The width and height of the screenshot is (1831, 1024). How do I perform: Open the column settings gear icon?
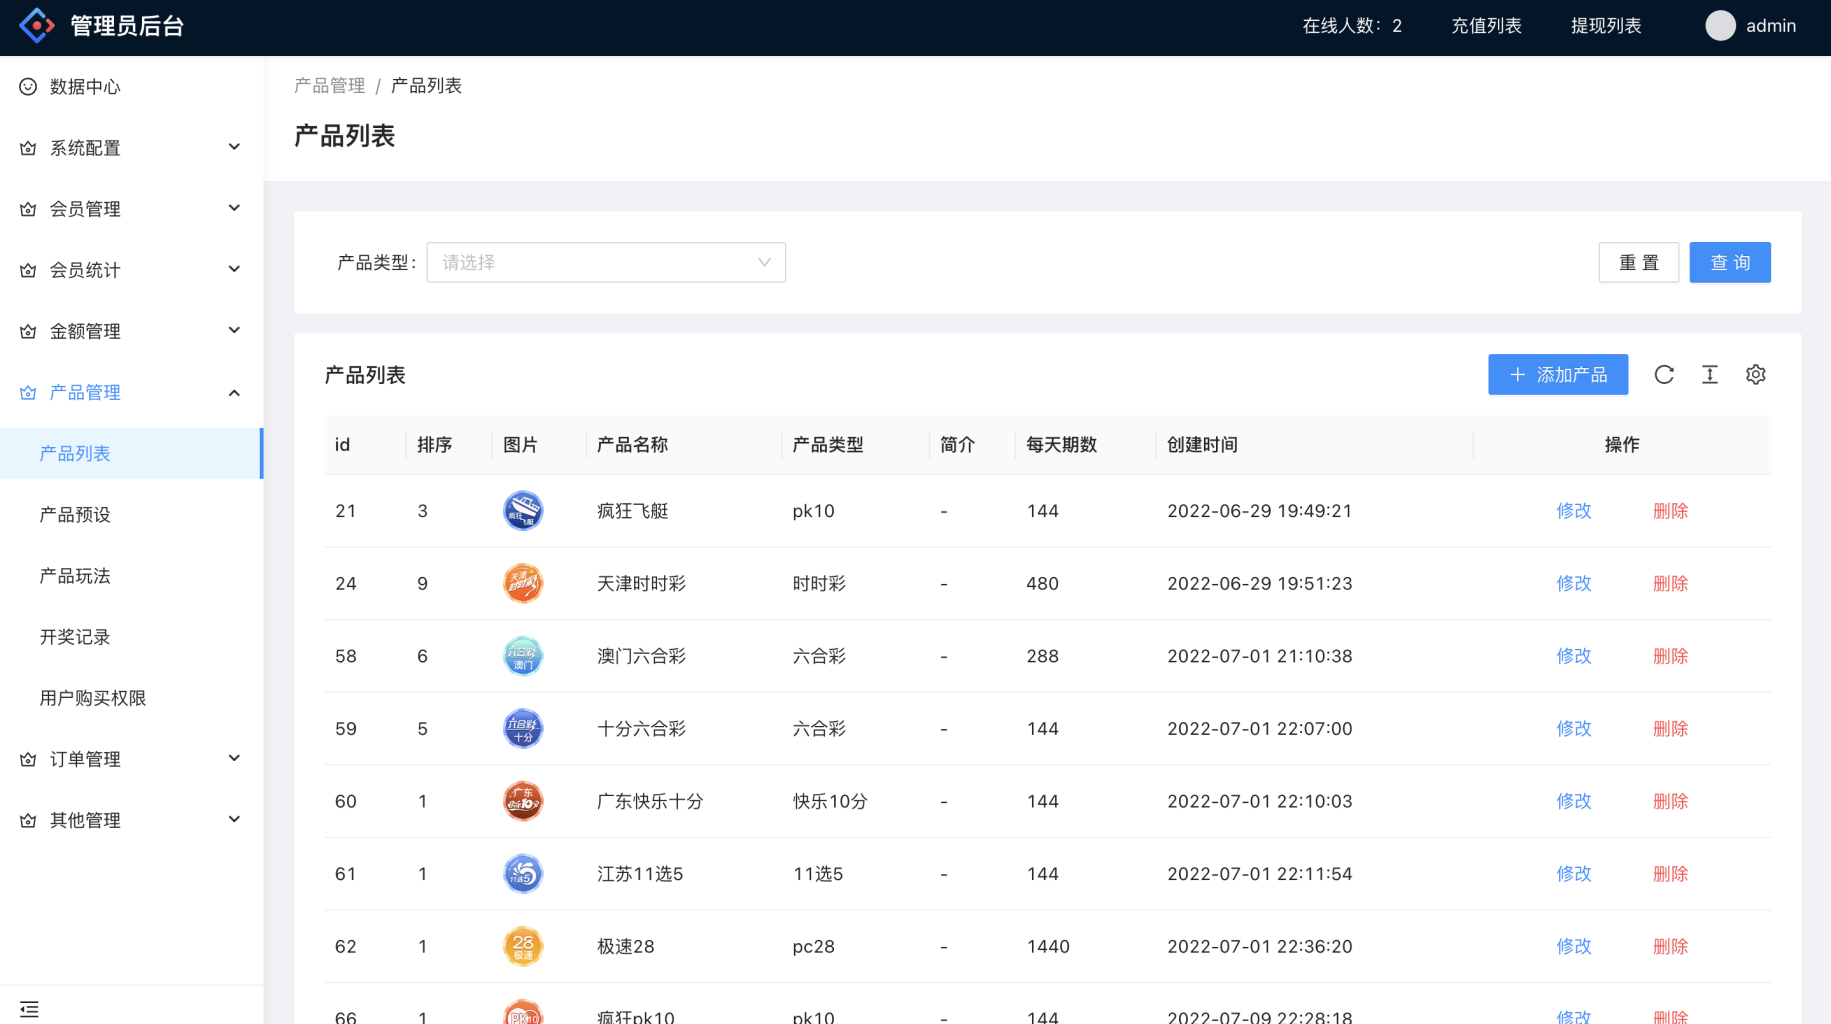tap(1756, 374)
